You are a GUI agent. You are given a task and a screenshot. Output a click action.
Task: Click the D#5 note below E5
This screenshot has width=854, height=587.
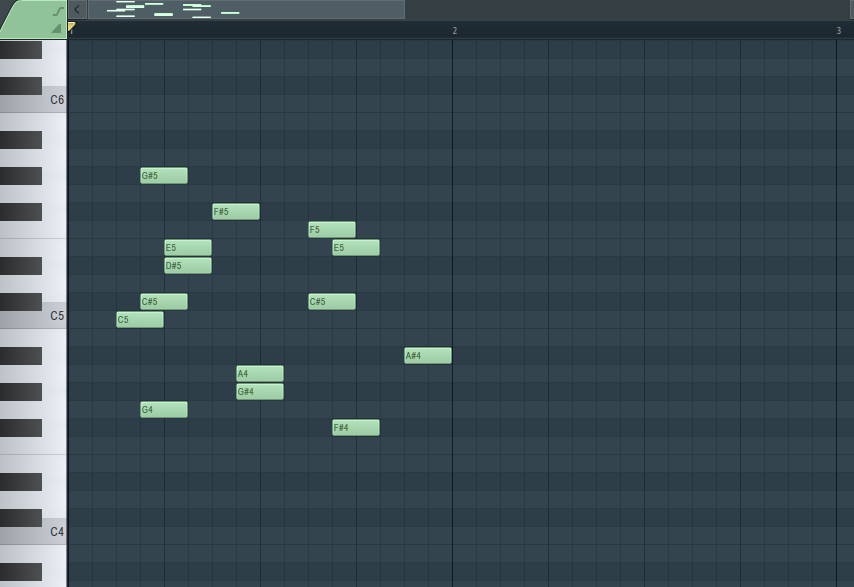tap(188, 265)
